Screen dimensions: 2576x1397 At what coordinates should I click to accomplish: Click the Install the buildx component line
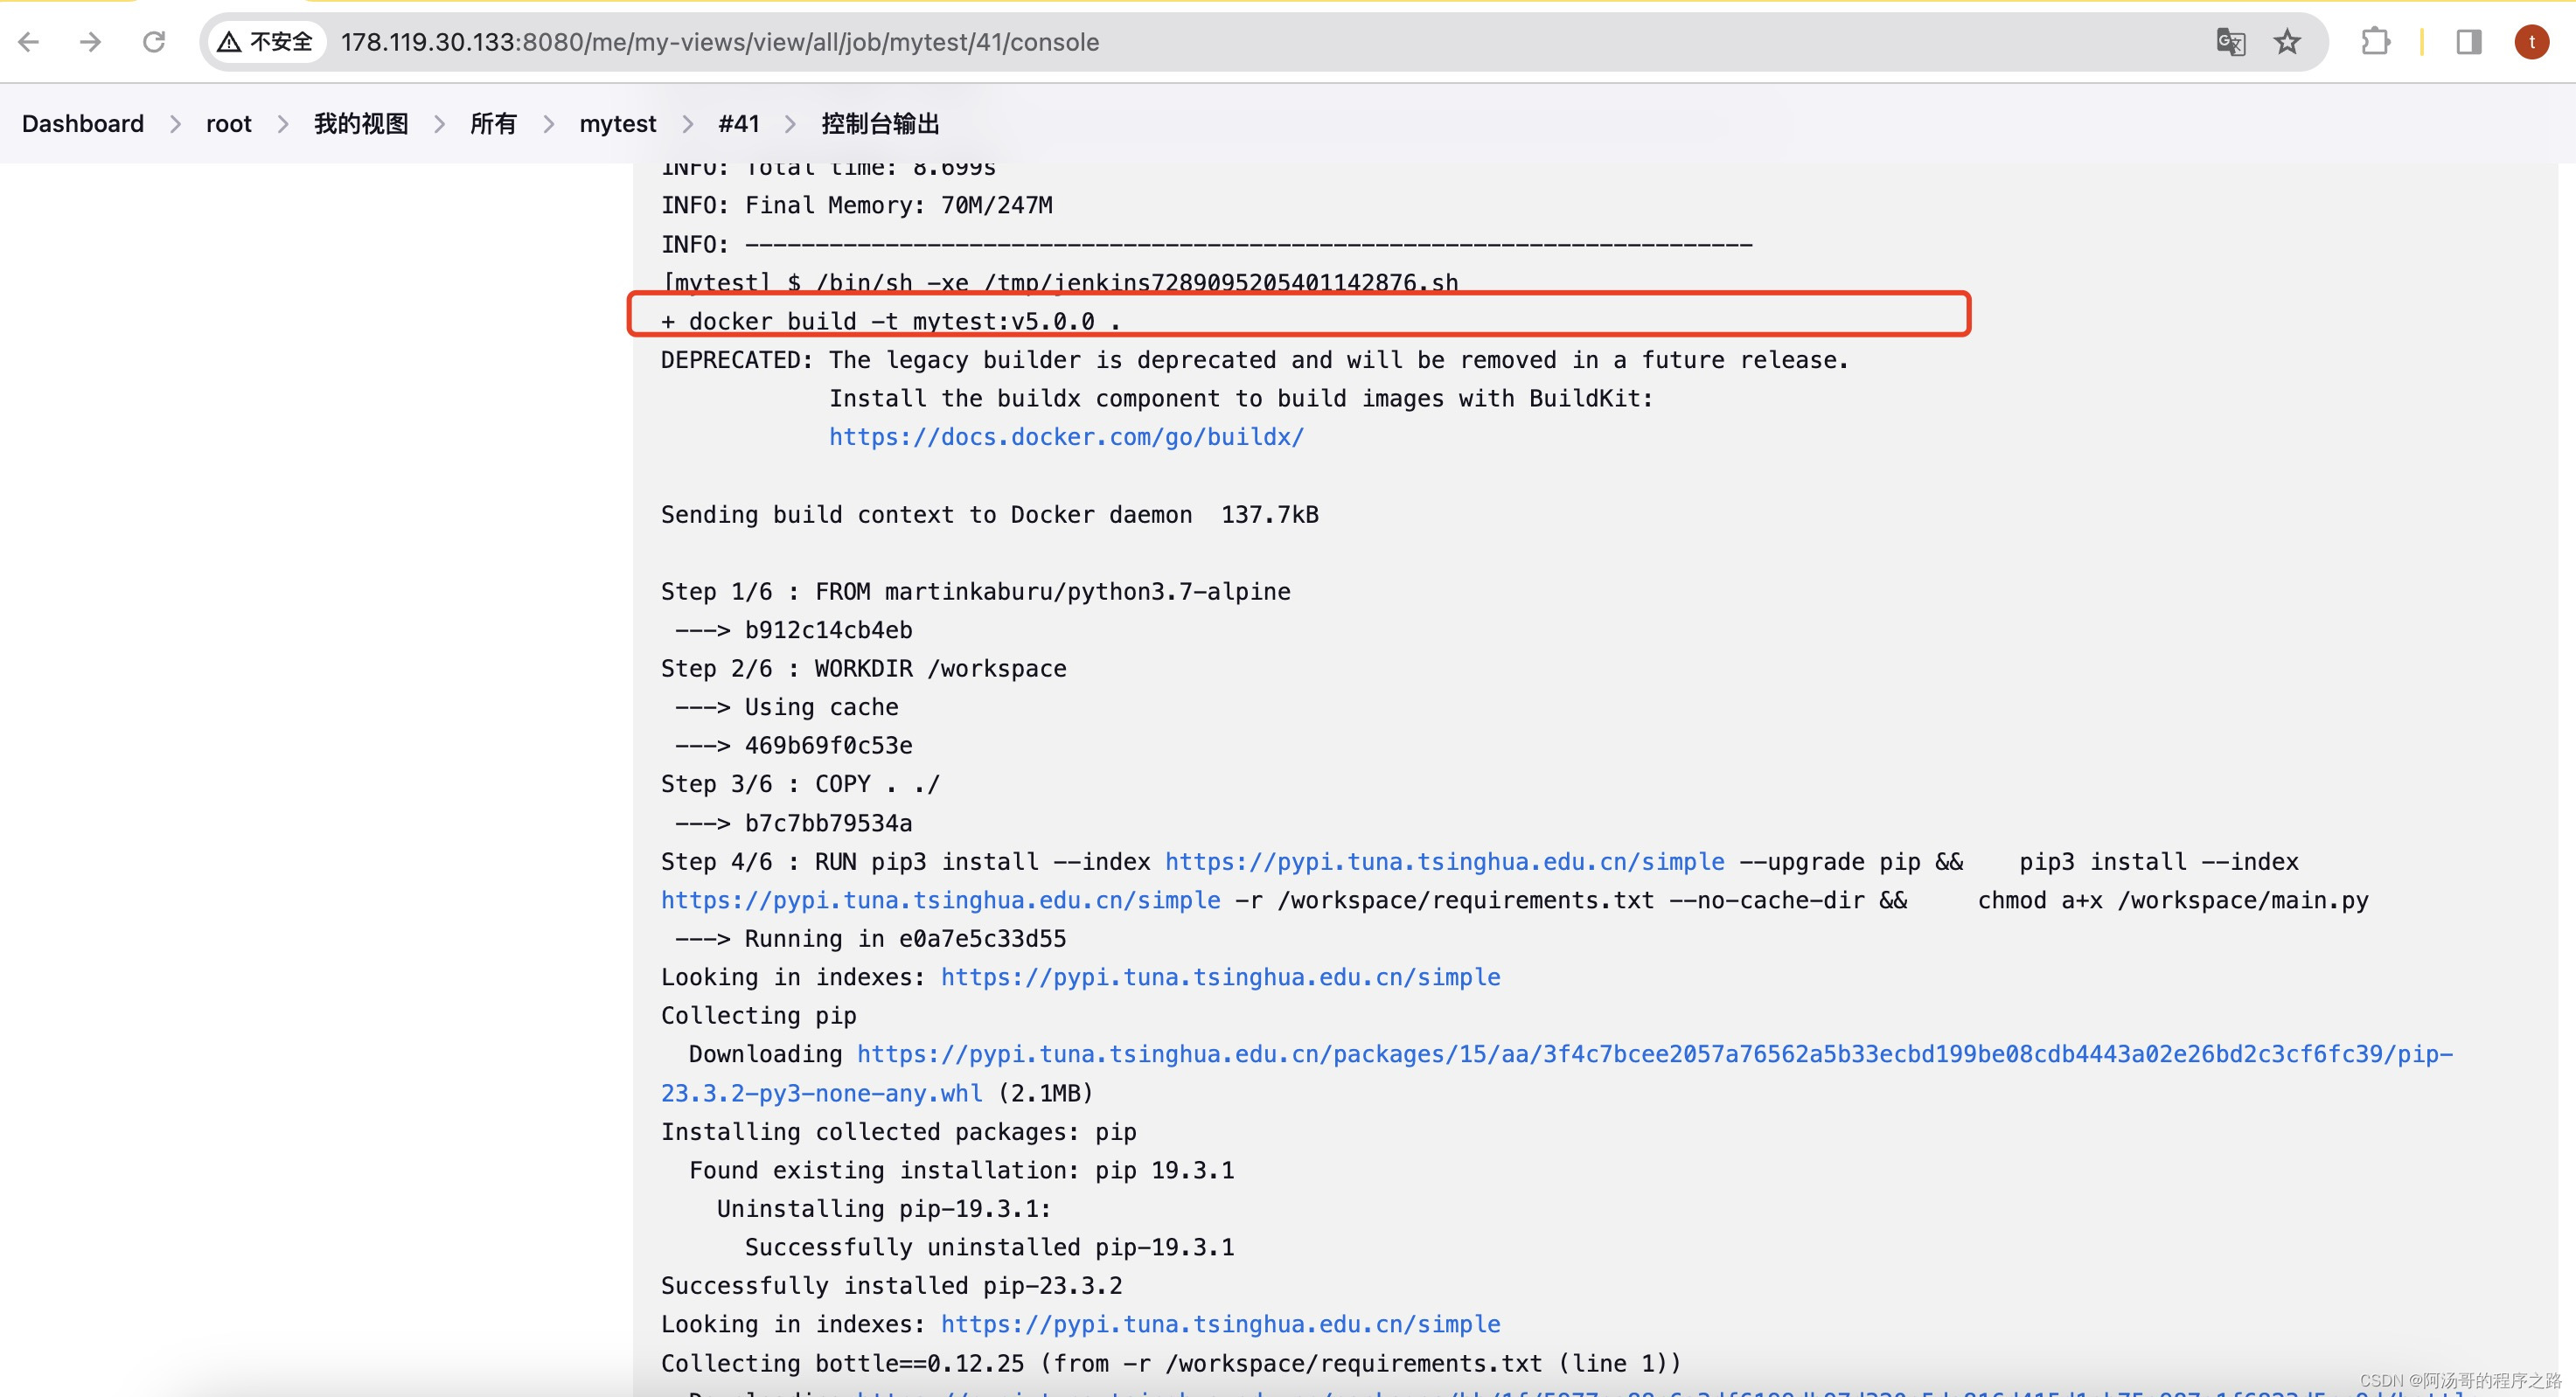tap(1241, 399)
